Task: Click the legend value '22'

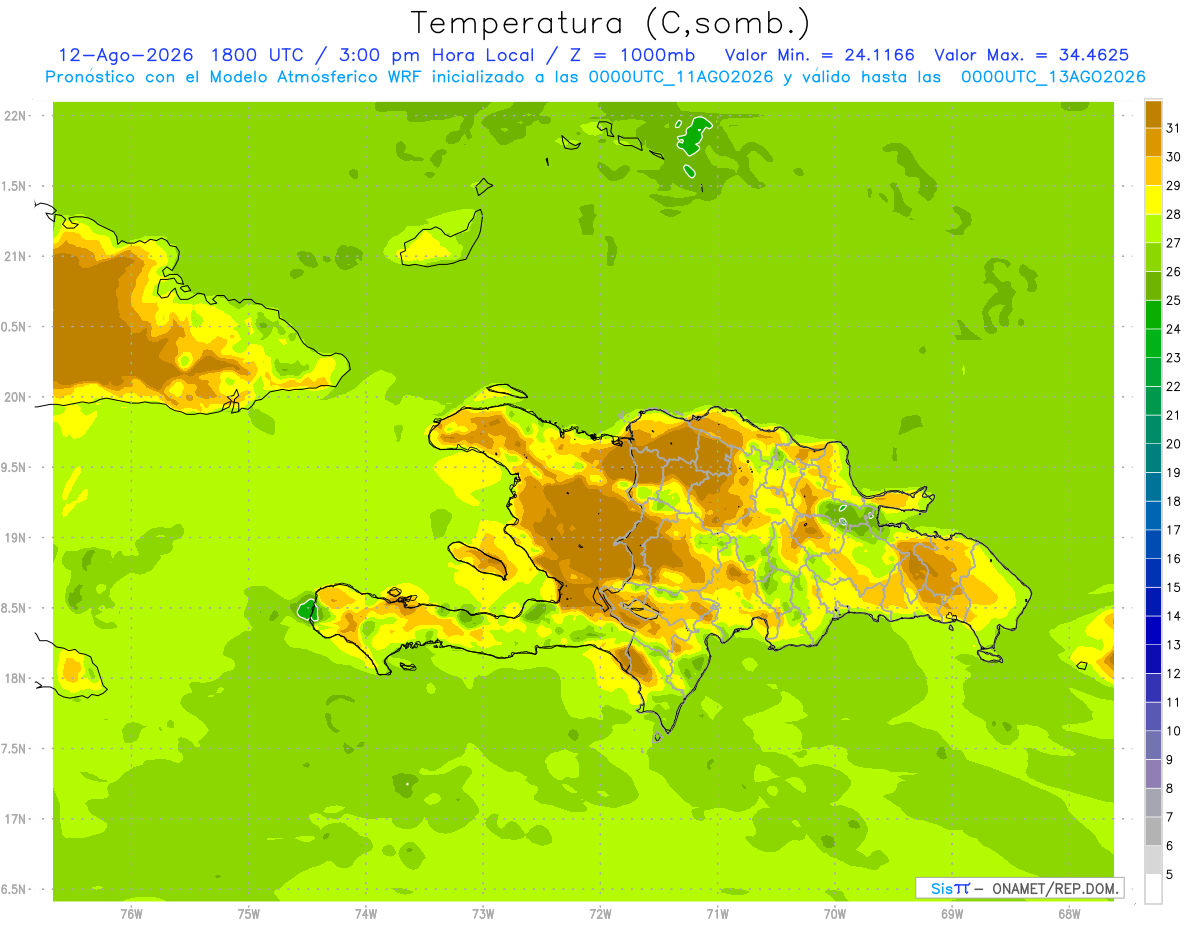Action: point(1174,386)
